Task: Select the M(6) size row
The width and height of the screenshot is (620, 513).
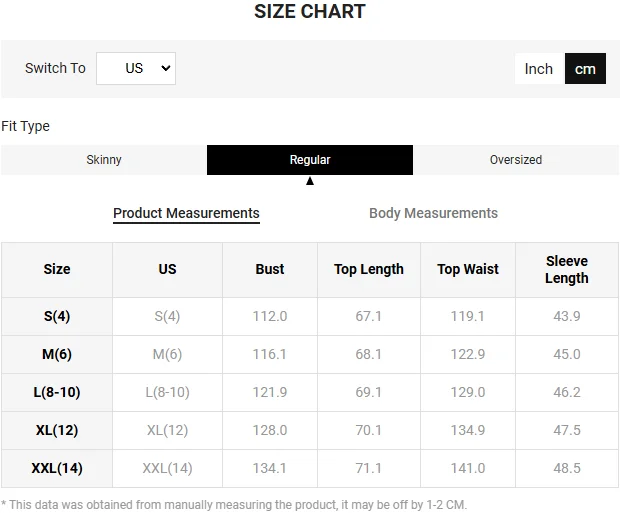Action: (x=57, y=354)
